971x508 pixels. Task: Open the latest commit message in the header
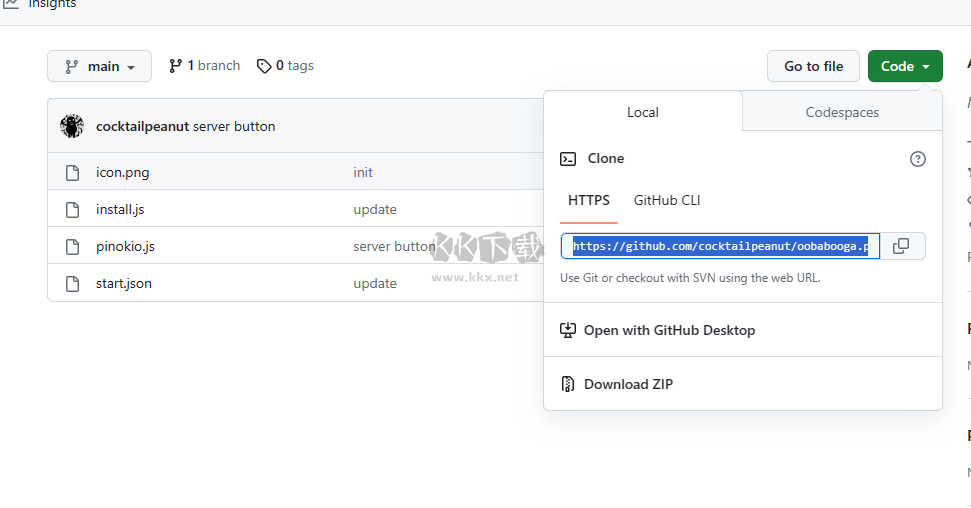(x=234, y=126)
